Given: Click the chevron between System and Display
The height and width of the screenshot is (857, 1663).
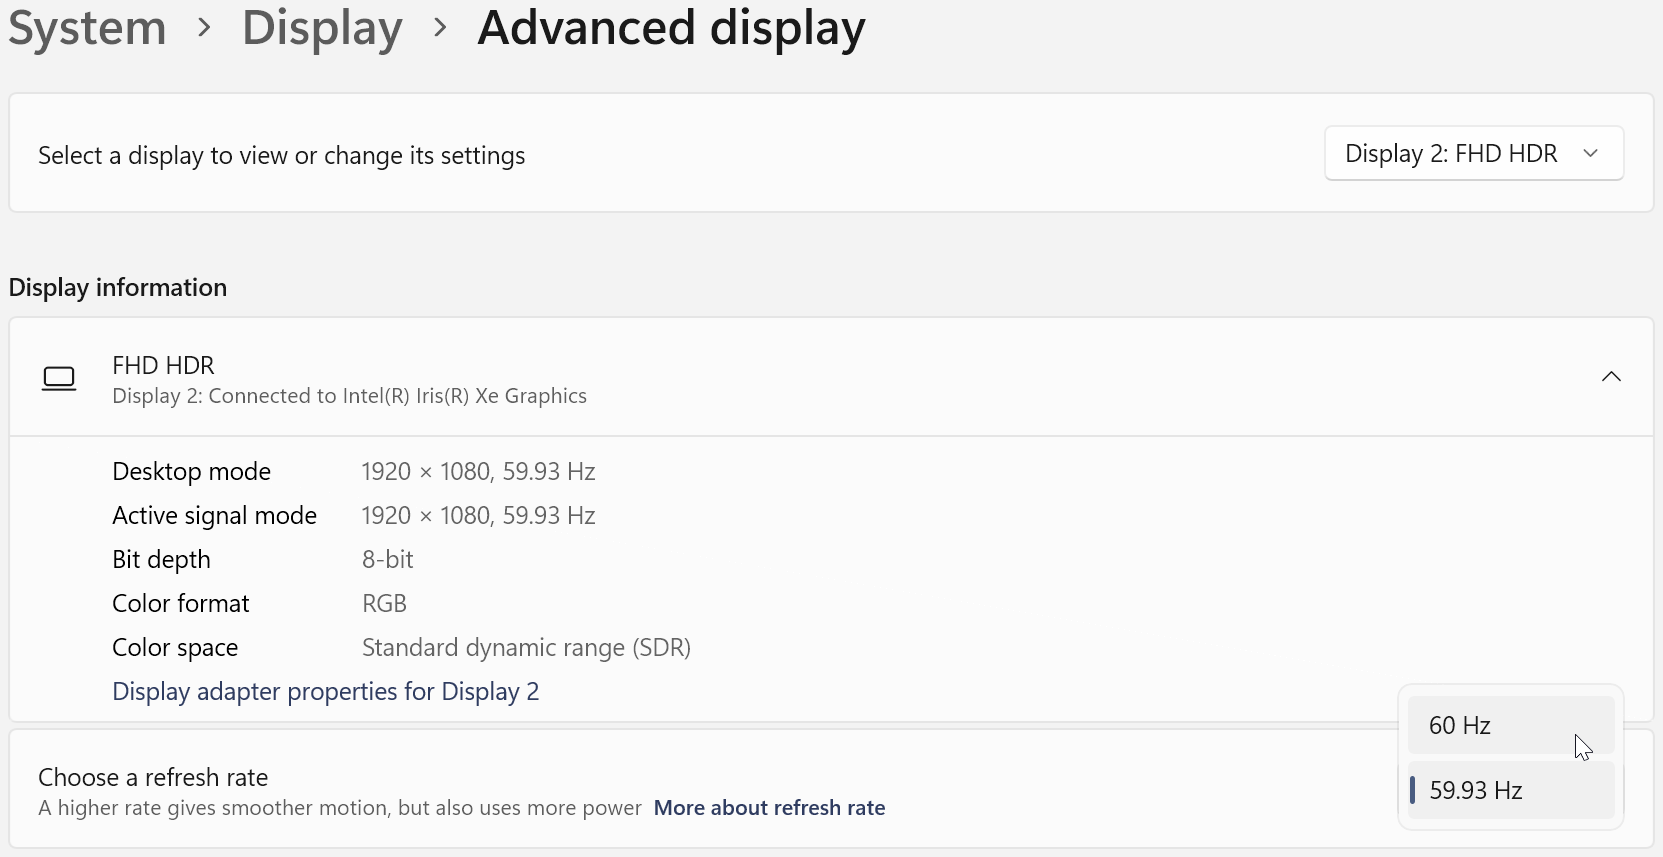Looking at the screenshot, I should [x=205, y=28].
